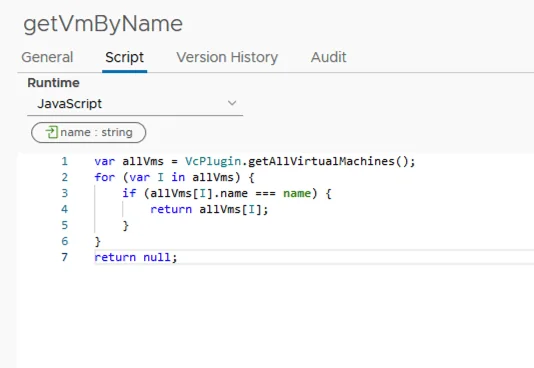
Task: Switch to the General tab
Action: (47, 57)
